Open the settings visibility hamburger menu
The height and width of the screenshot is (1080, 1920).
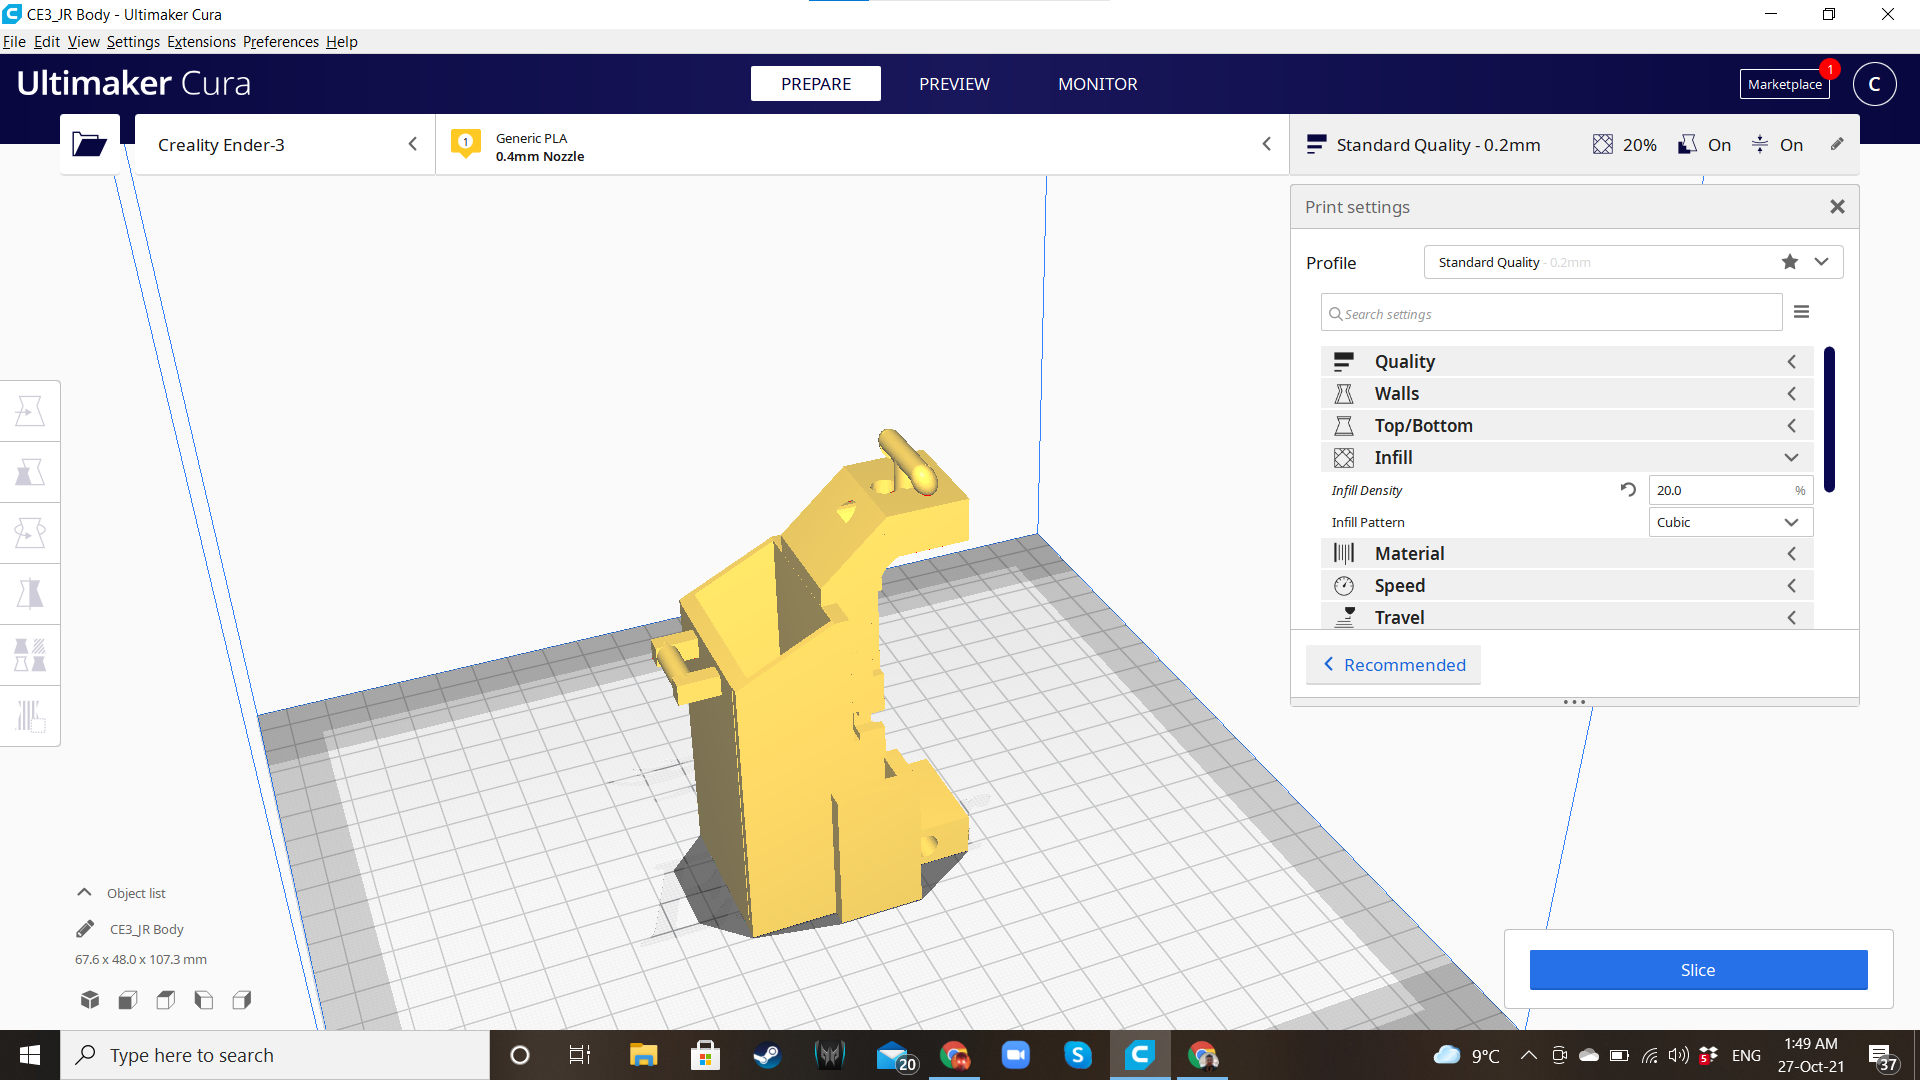1801,312
